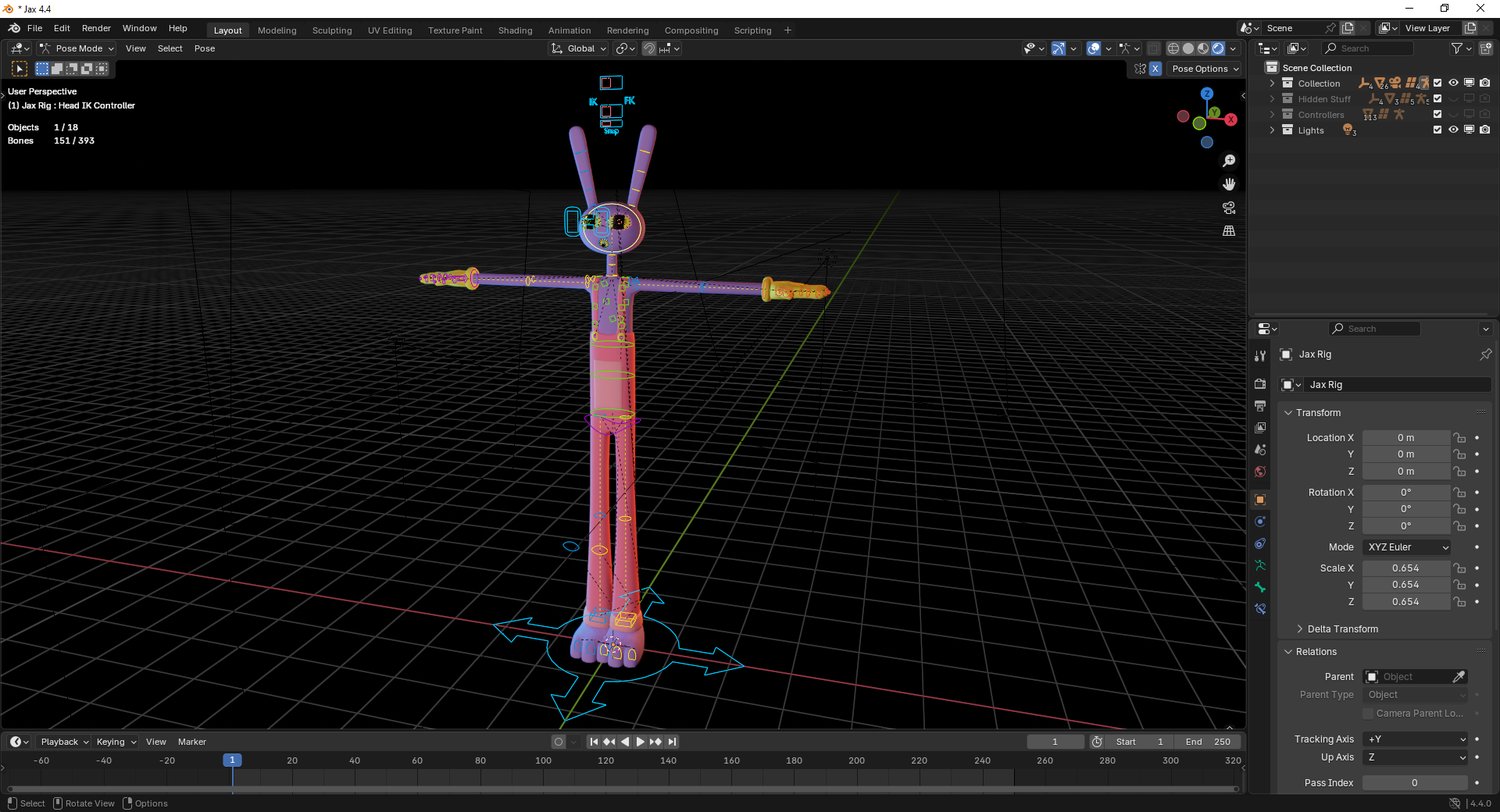Click the play animation button
The height and width of the screenshot is (812, 1500).
(640, 742)
